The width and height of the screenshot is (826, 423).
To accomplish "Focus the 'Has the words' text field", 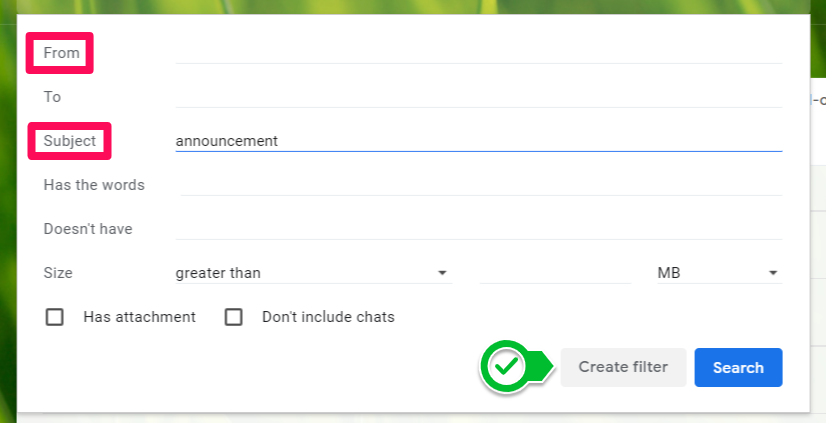I will pyautogui.click(x=478, y=185).
